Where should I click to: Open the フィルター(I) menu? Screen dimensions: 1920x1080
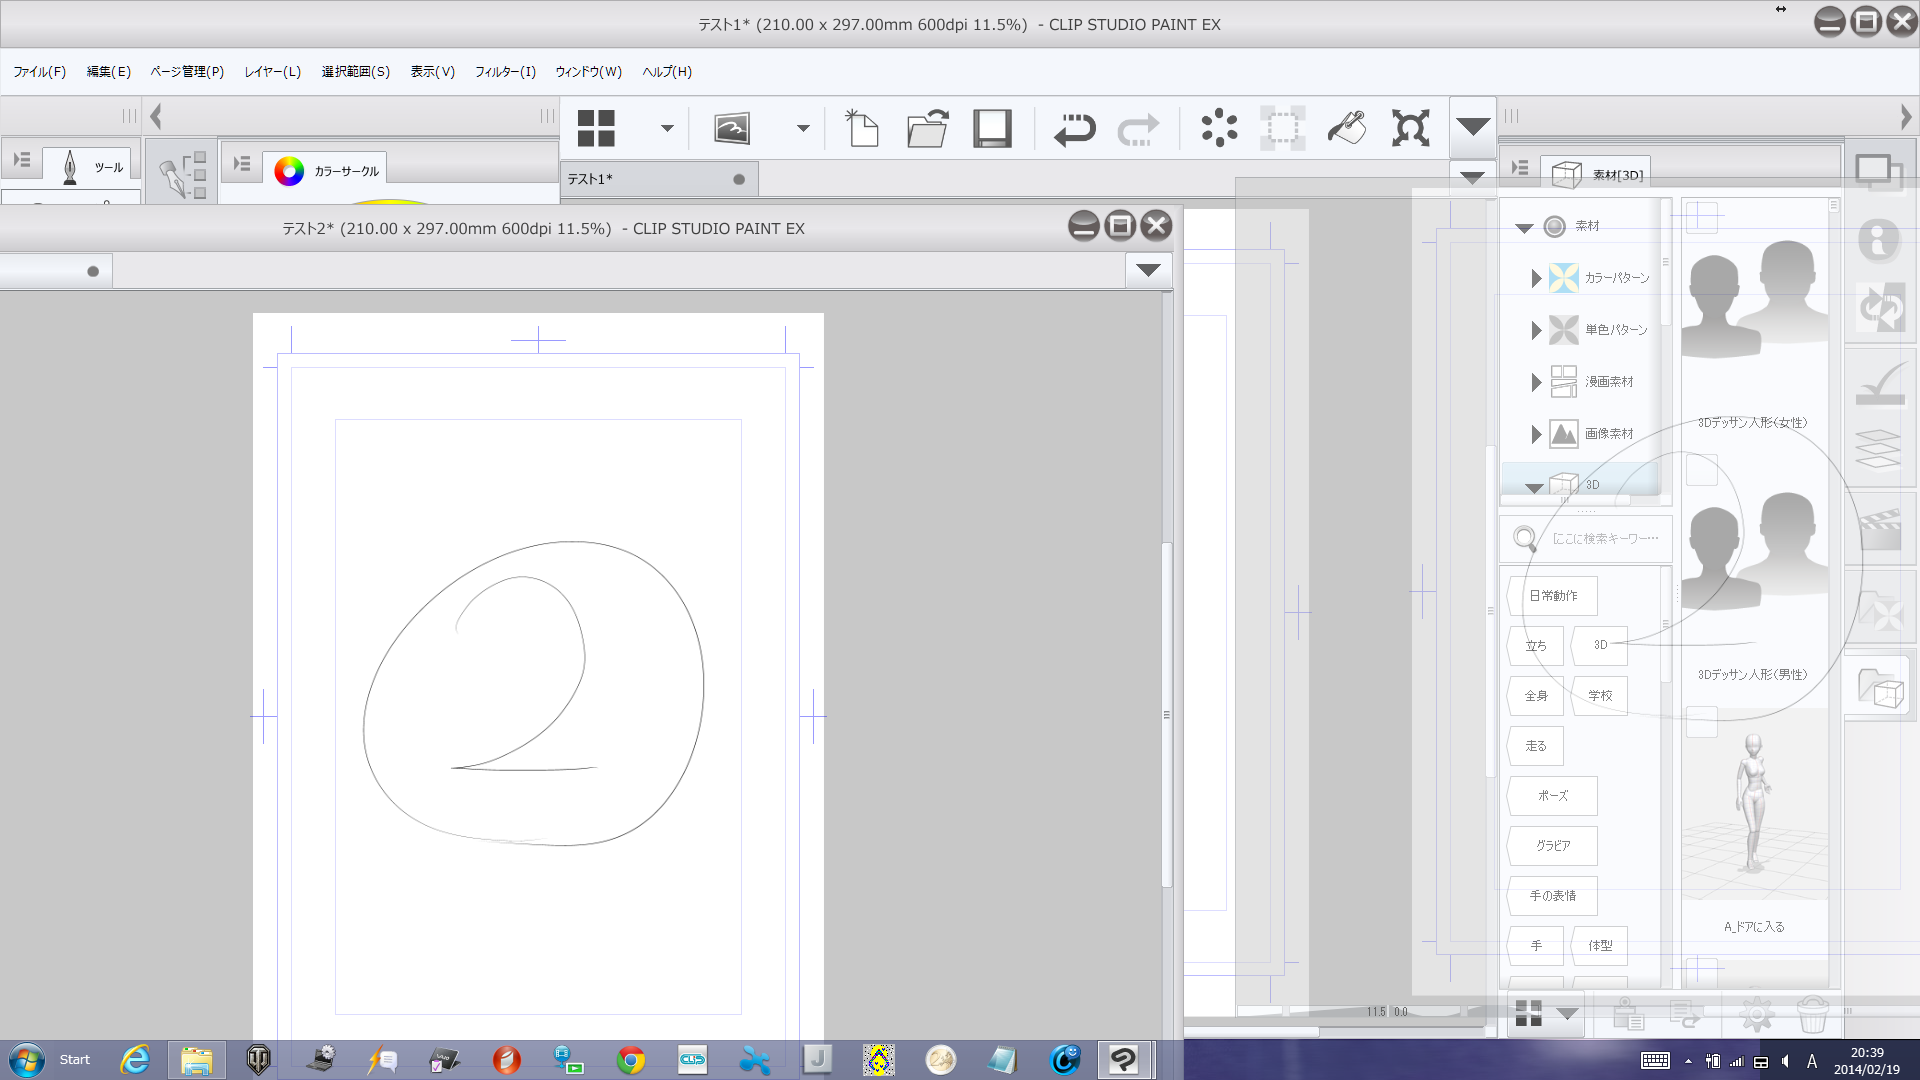tap(505, 72)
